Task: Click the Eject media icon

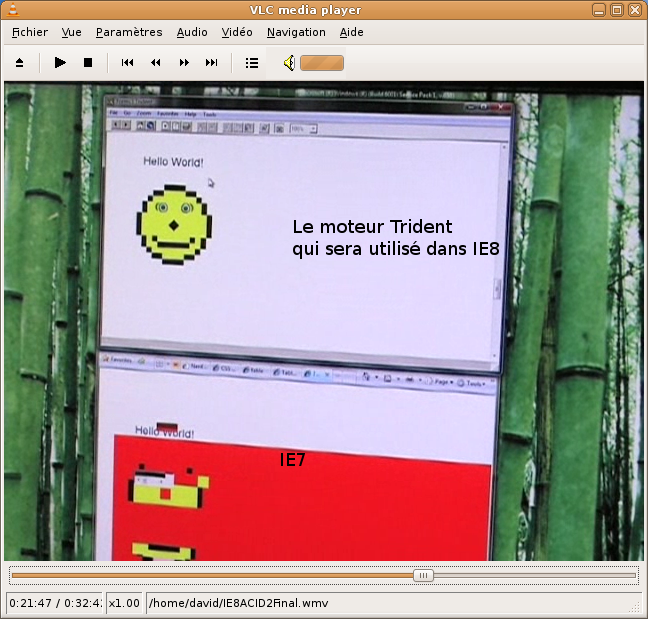Action: 20,63
